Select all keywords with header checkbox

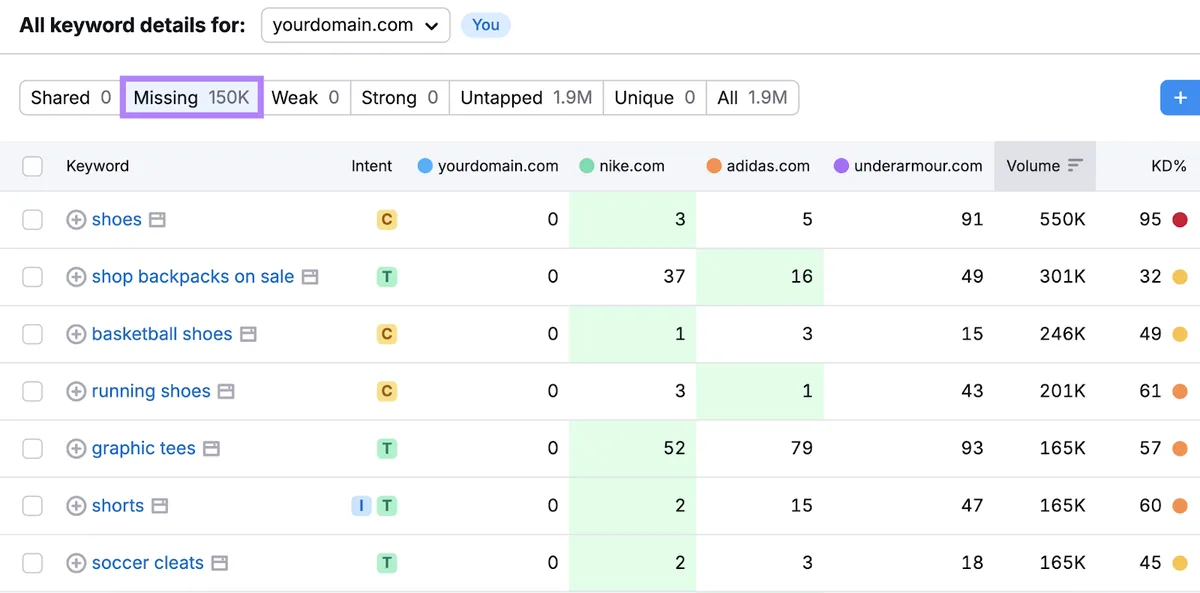click(33, 166)
